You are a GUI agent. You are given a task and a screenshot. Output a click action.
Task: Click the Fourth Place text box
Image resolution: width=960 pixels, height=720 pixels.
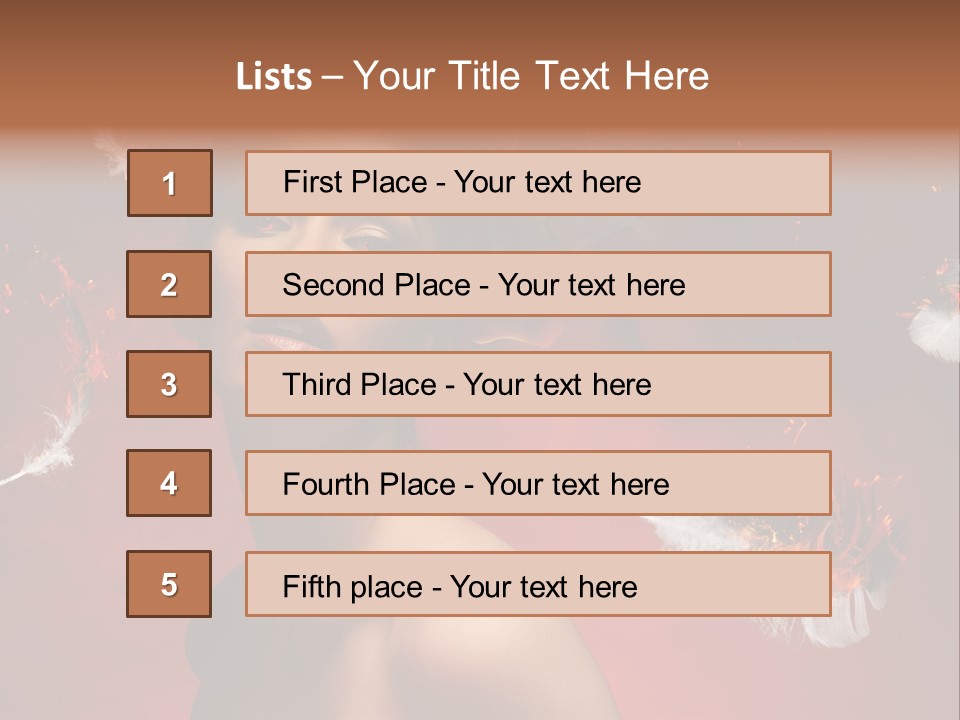pos(538,484)
